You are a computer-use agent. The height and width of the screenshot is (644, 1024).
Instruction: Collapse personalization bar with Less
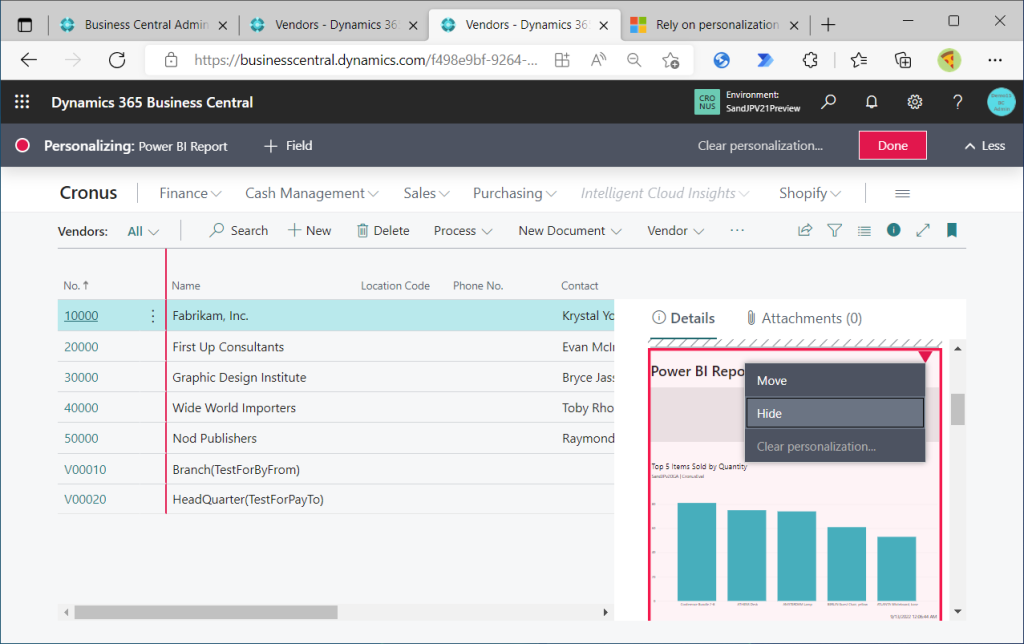tap(985, 146)
